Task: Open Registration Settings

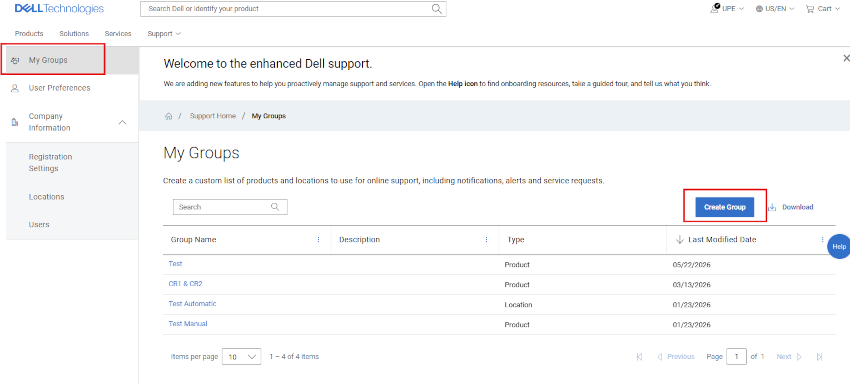Action: (50, 163)
